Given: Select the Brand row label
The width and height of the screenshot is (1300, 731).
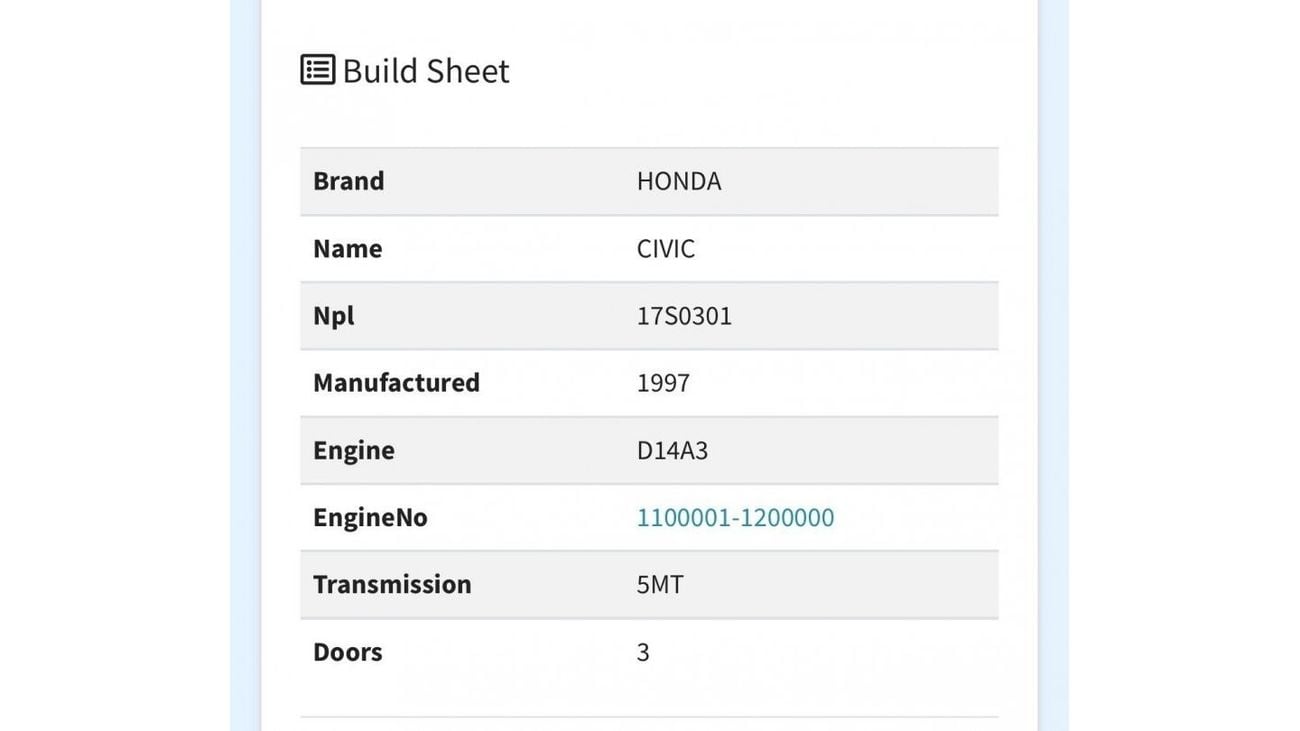Looking at the screenshot, I should pos(349,181).
